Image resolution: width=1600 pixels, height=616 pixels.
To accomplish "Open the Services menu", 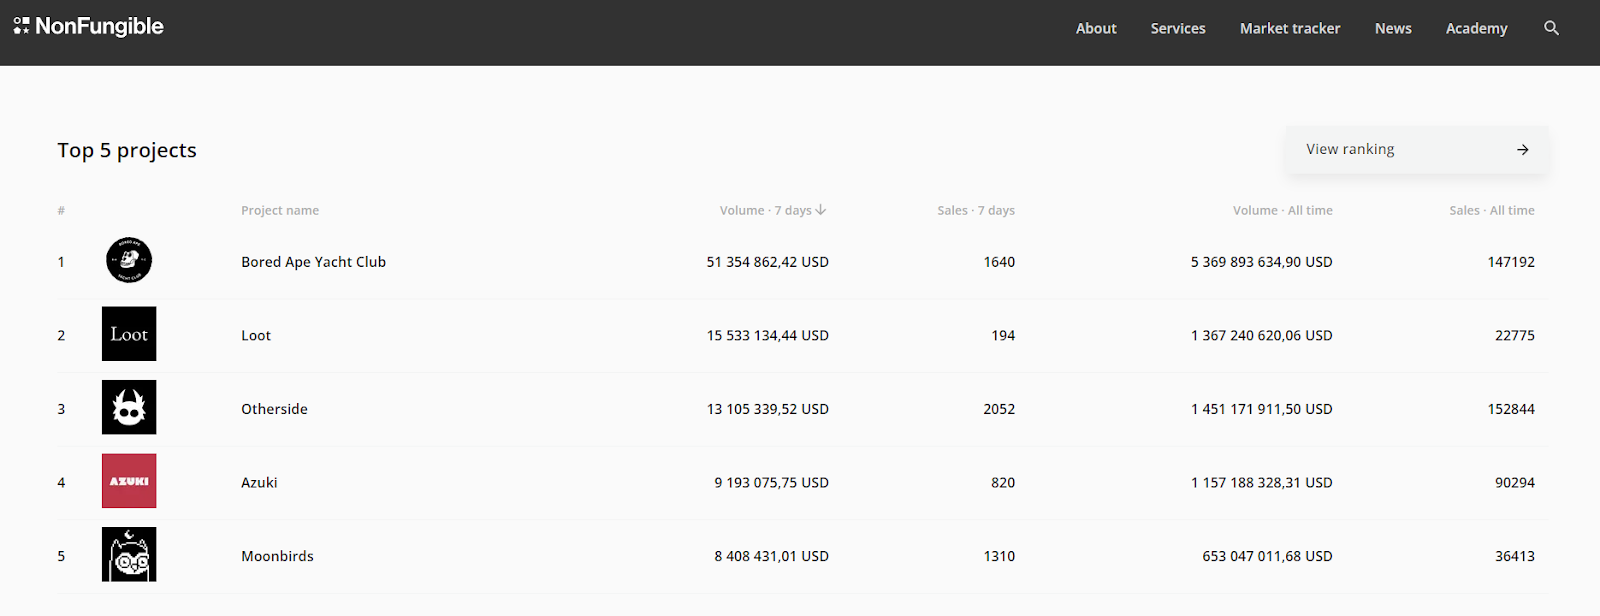I will pos(1178,28).
